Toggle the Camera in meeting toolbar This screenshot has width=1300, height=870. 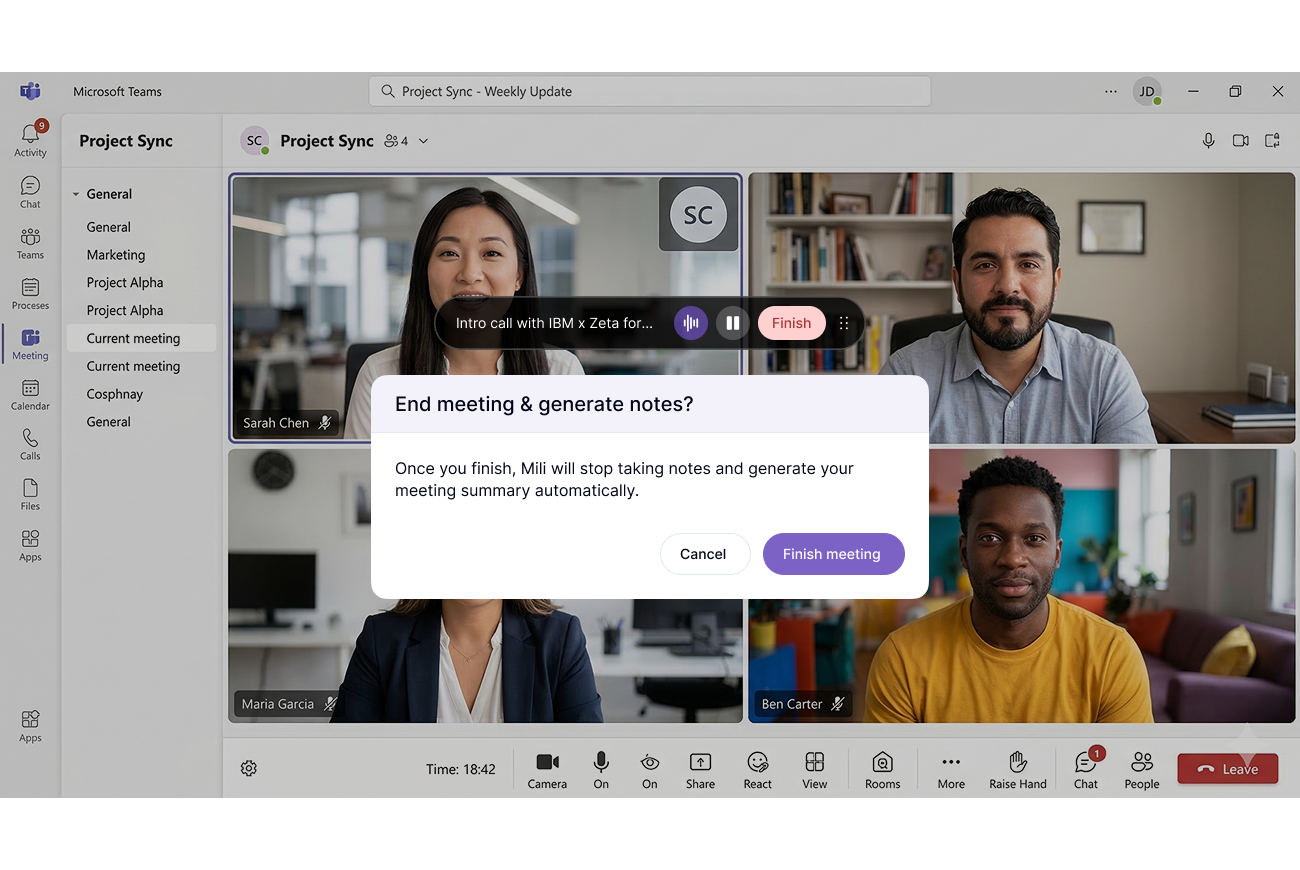(547, 770)
